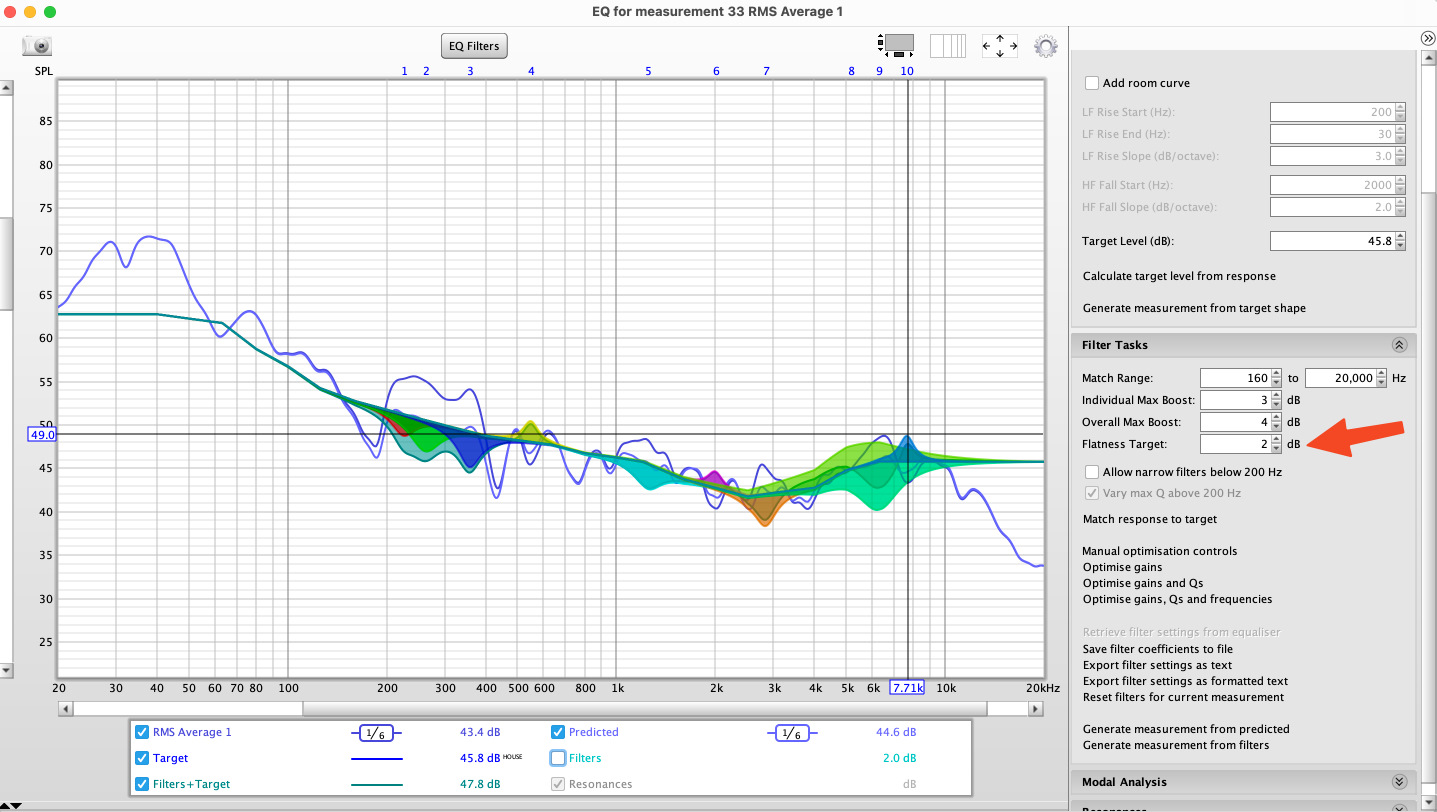Select filter marker 3 above the graph
1437x812 pixels.
[x=470, y=71]
